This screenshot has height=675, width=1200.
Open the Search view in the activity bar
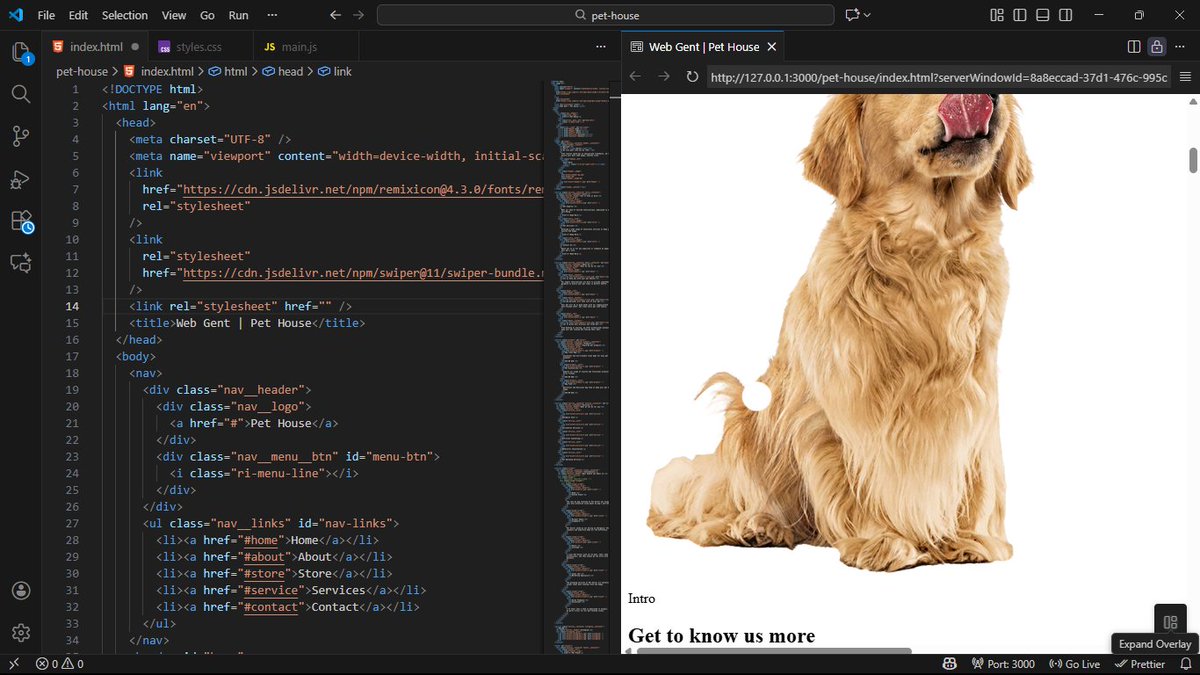[20, 93]
